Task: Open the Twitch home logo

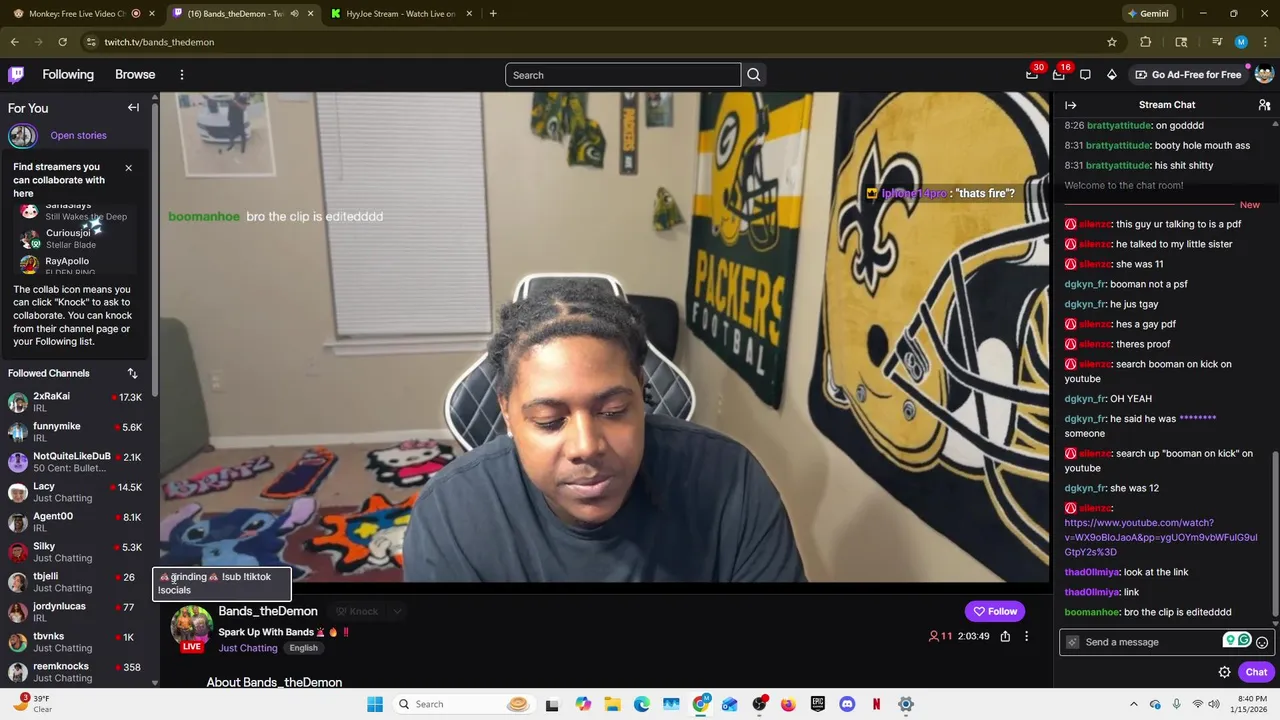Action: click(16, 75)
